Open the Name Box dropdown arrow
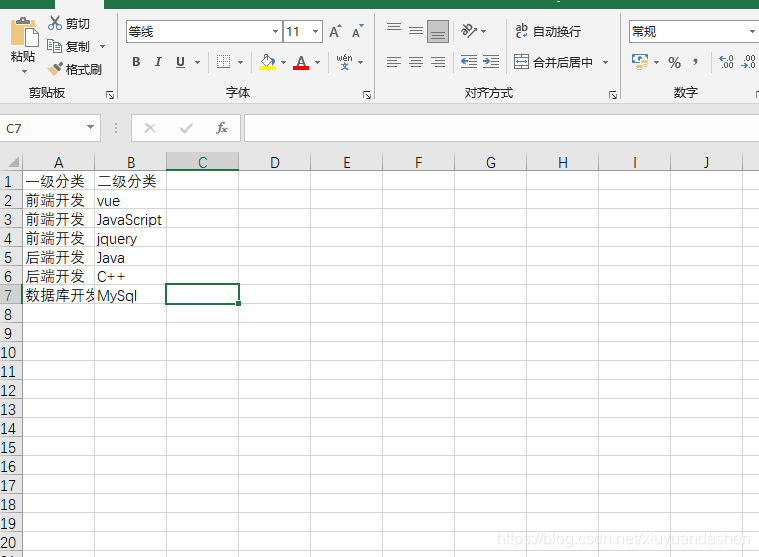This screenshot has height=557, width=759. [90, 127]
